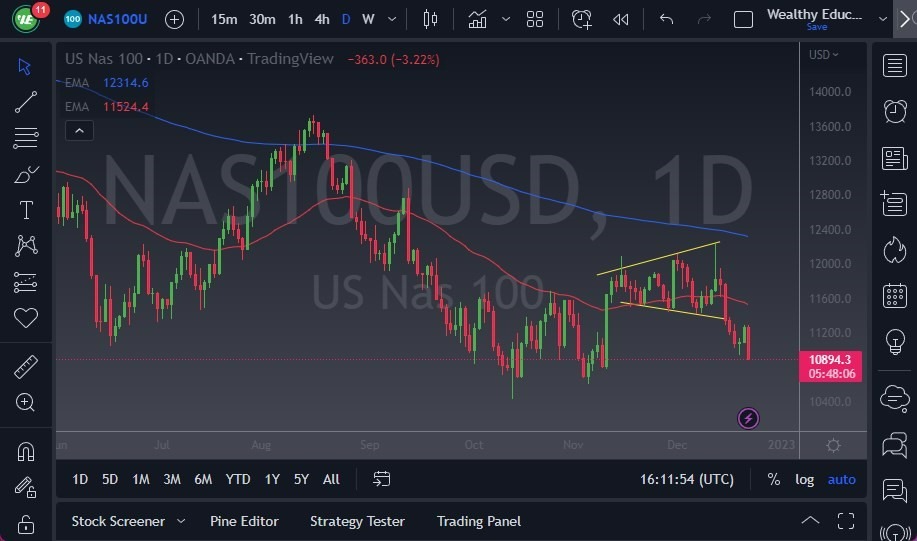
Task: Open the hotlists flame panel
Action: (894, 250)
